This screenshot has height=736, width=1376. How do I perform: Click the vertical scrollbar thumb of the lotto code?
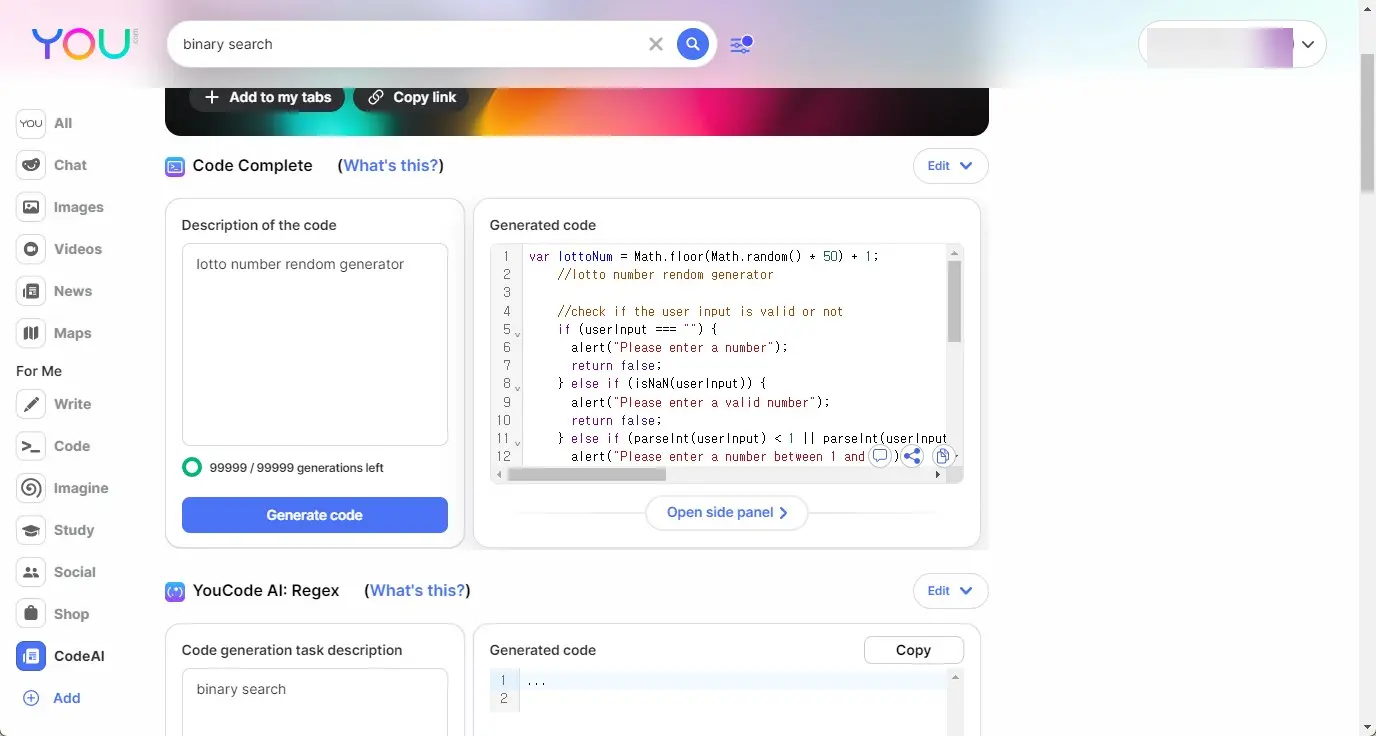pyautogui.click(x=954, y=301)
